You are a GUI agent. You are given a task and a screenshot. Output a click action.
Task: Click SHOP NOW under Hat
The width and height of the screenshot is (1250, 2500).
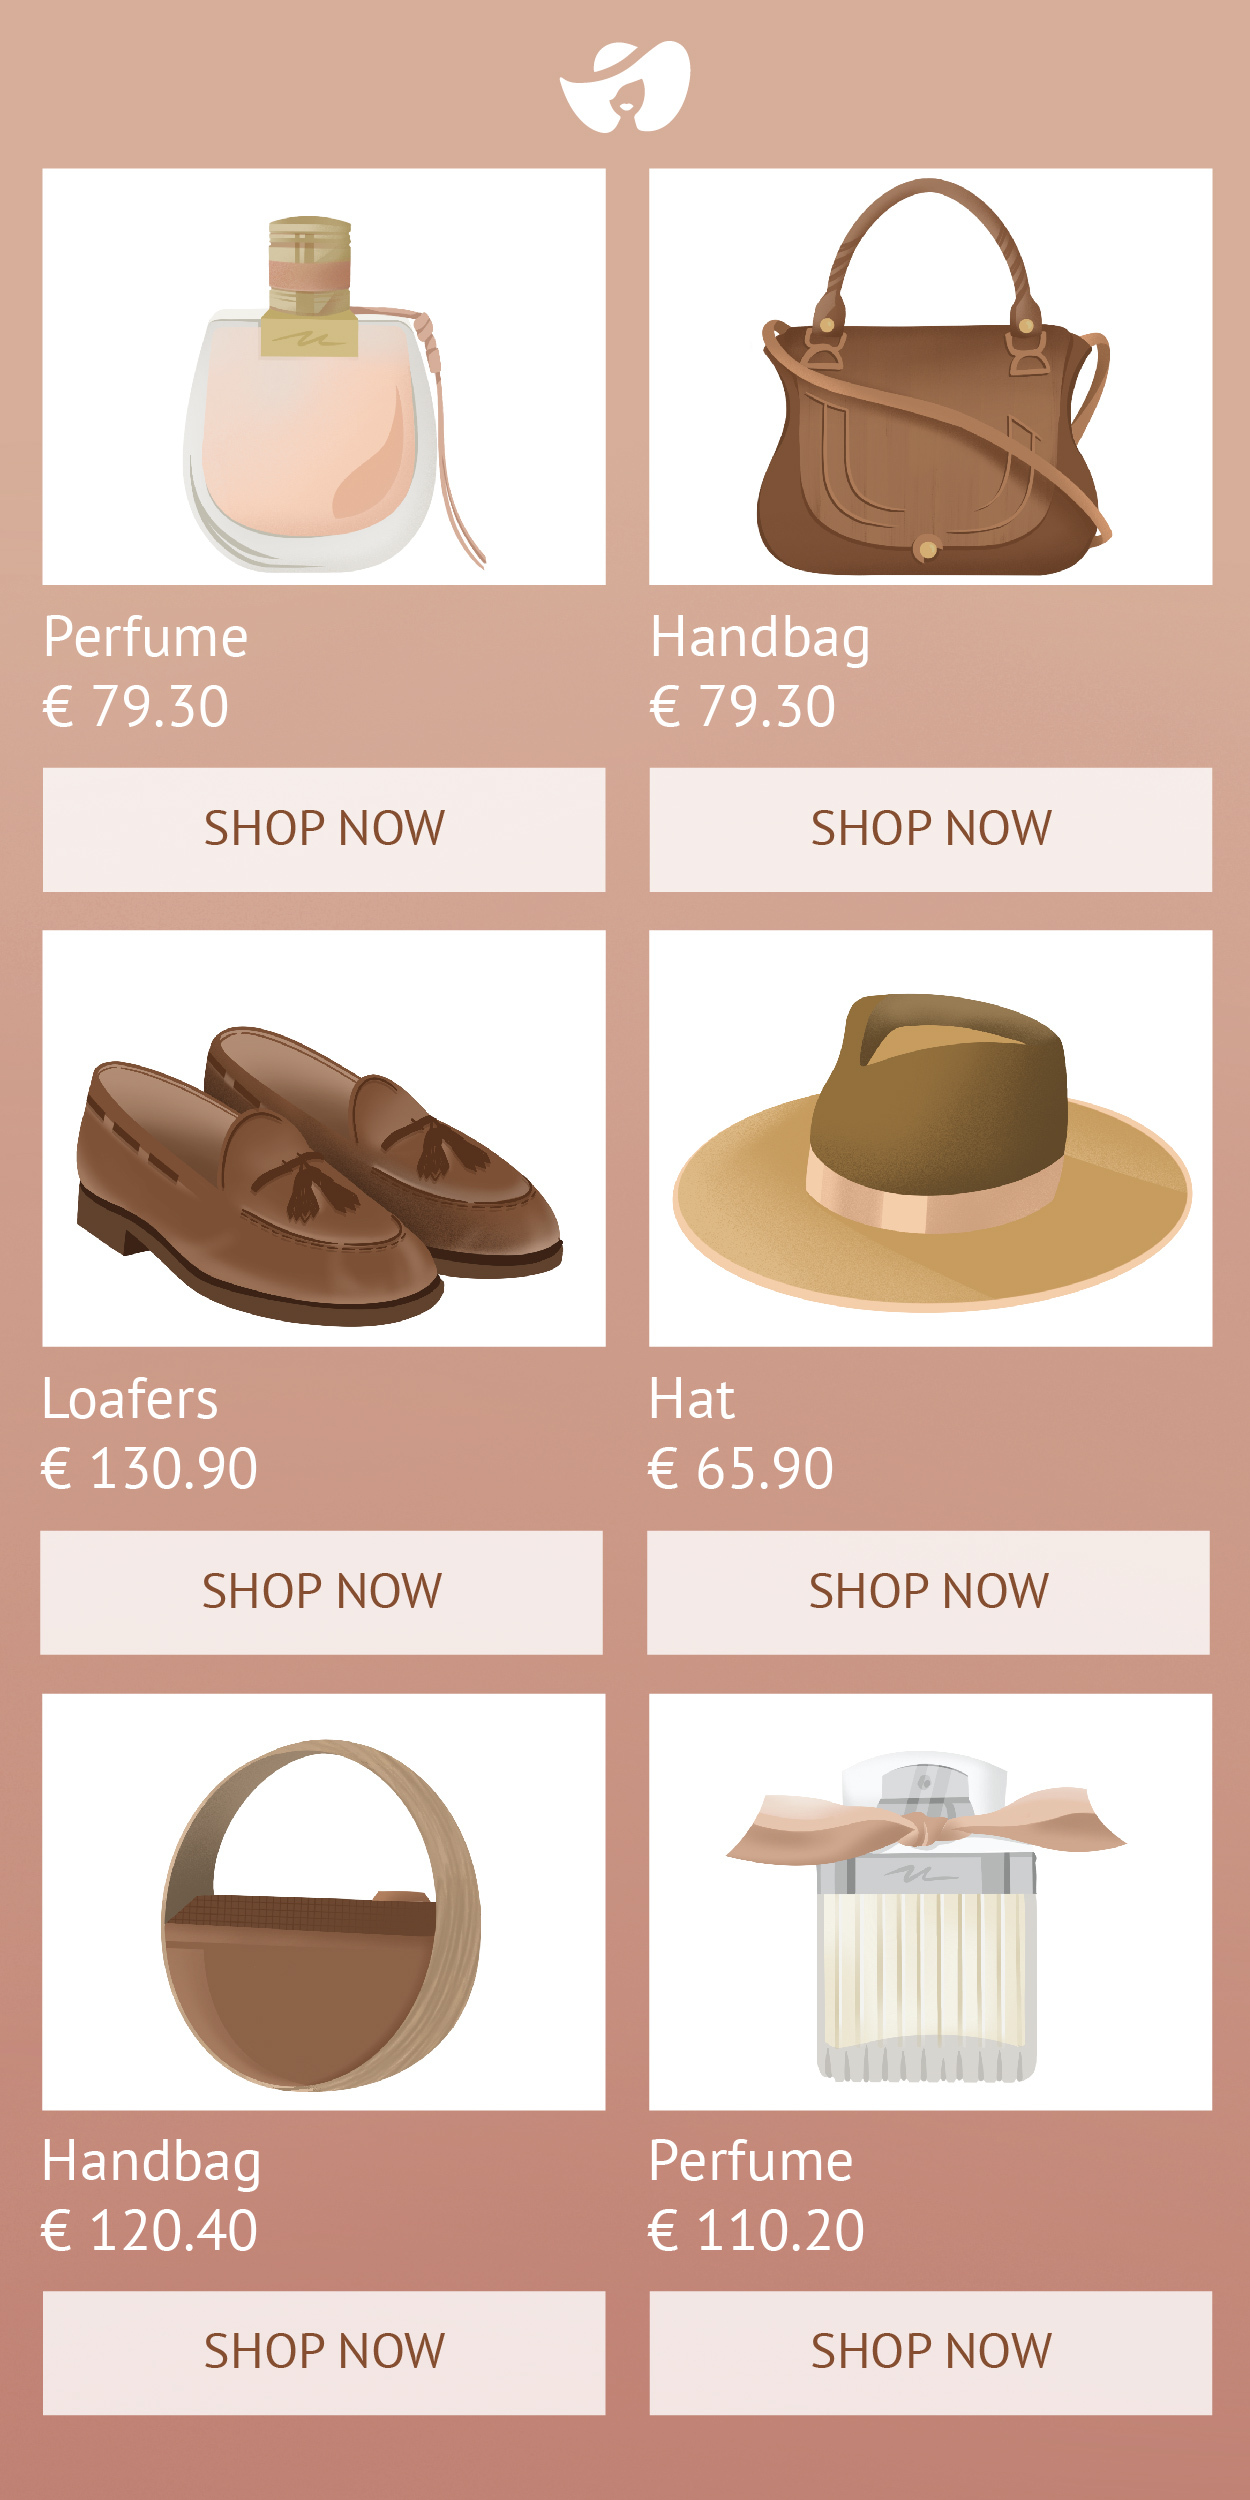pos(928,1592)
